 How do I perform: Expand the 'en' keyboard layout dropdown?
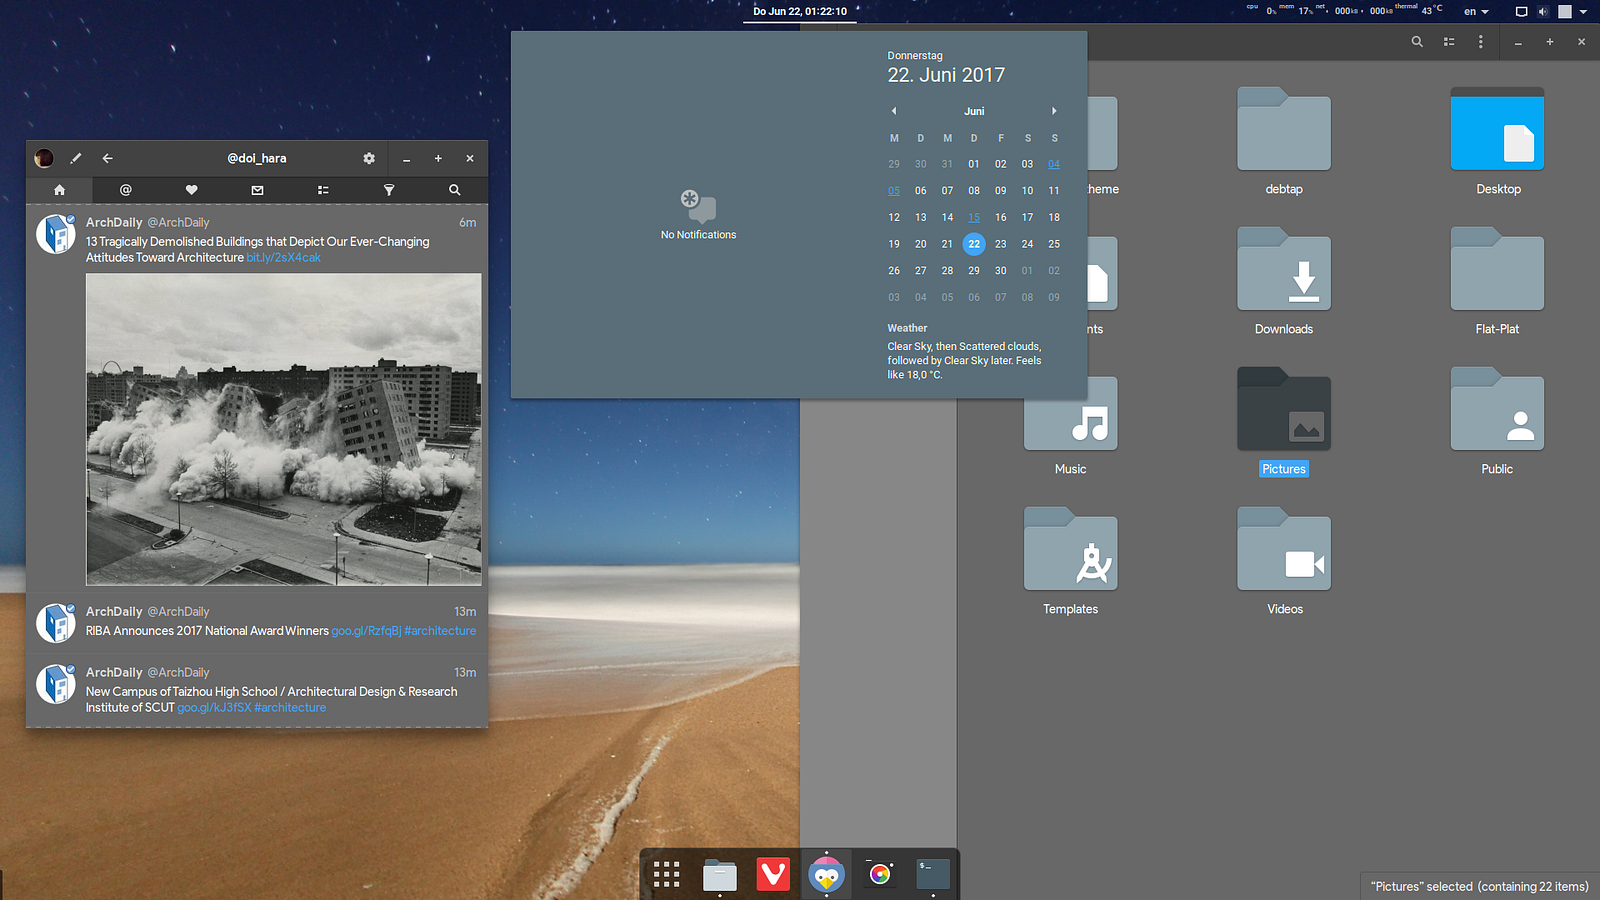pos(1476,12)
